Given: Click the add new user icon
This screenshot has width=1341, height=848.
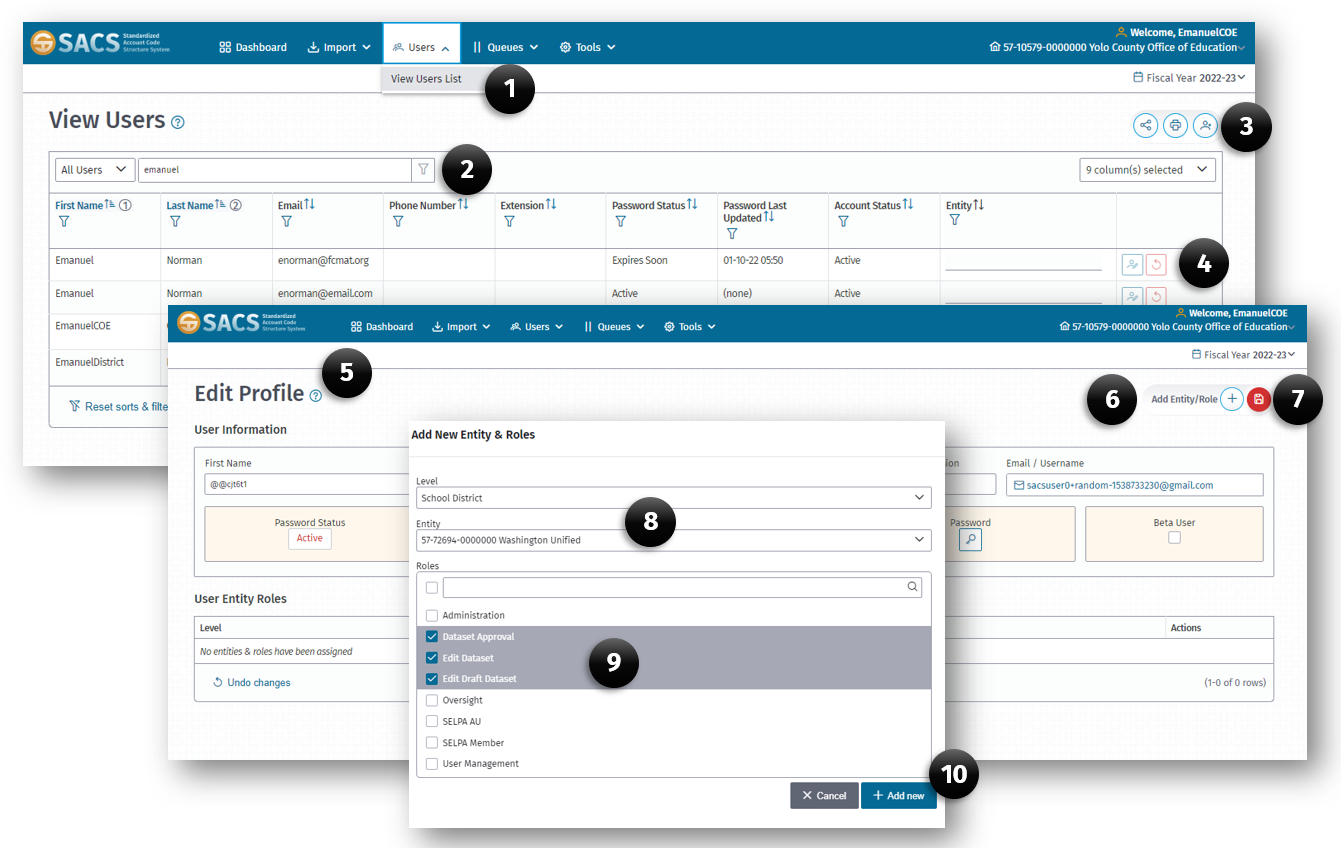Looking at the screenshot, I should pyautogui.click(x=1205, y=125).
